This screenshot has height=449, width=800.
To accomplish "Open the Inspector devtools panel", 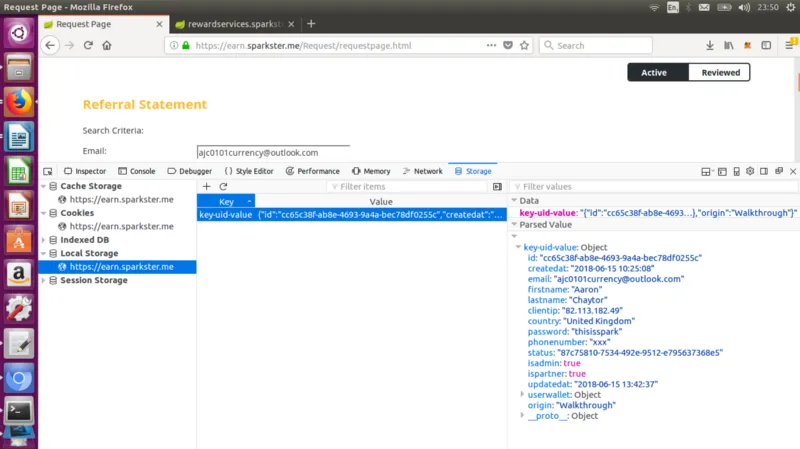I will pos(85,171).
